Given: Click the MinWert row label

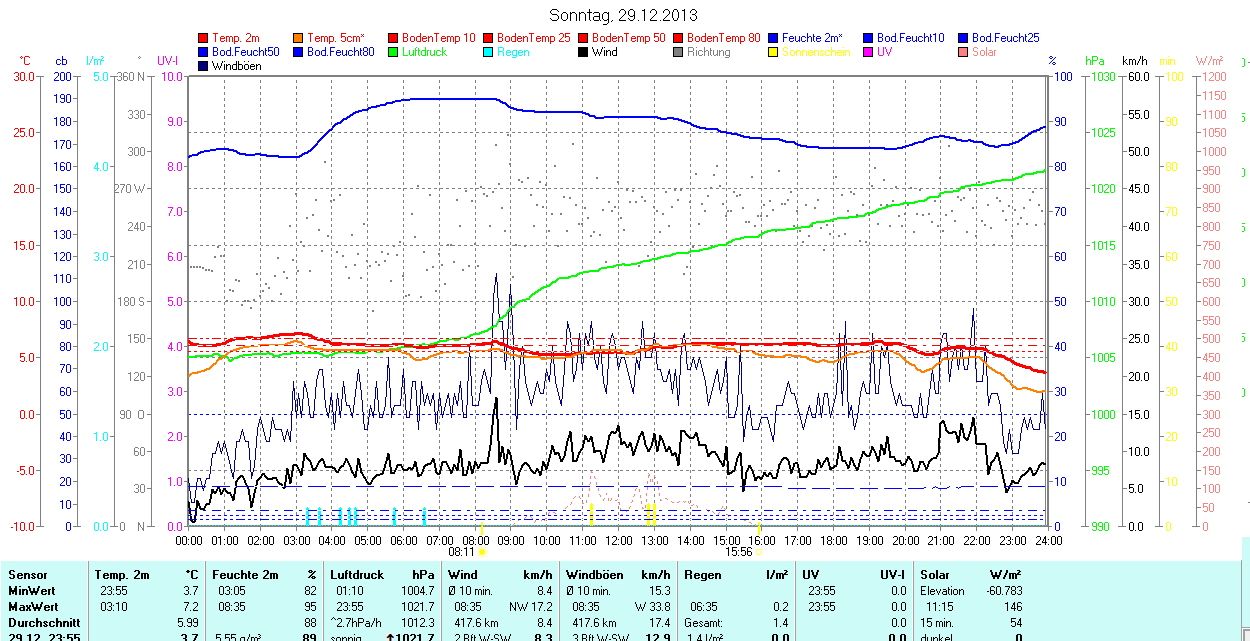Looking at the screenshot, I should [x=30, y=591].
